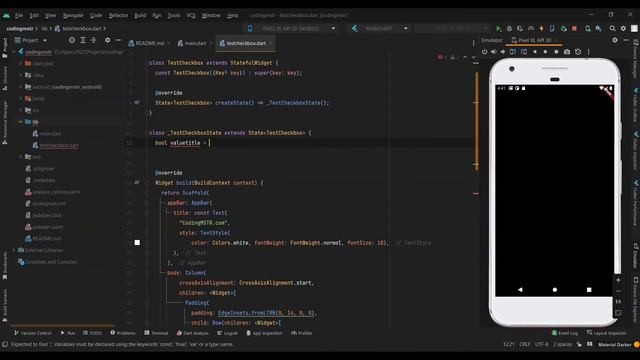Stop the running app with red square
The height and width of the screenshot is (360, 640).
574,29
